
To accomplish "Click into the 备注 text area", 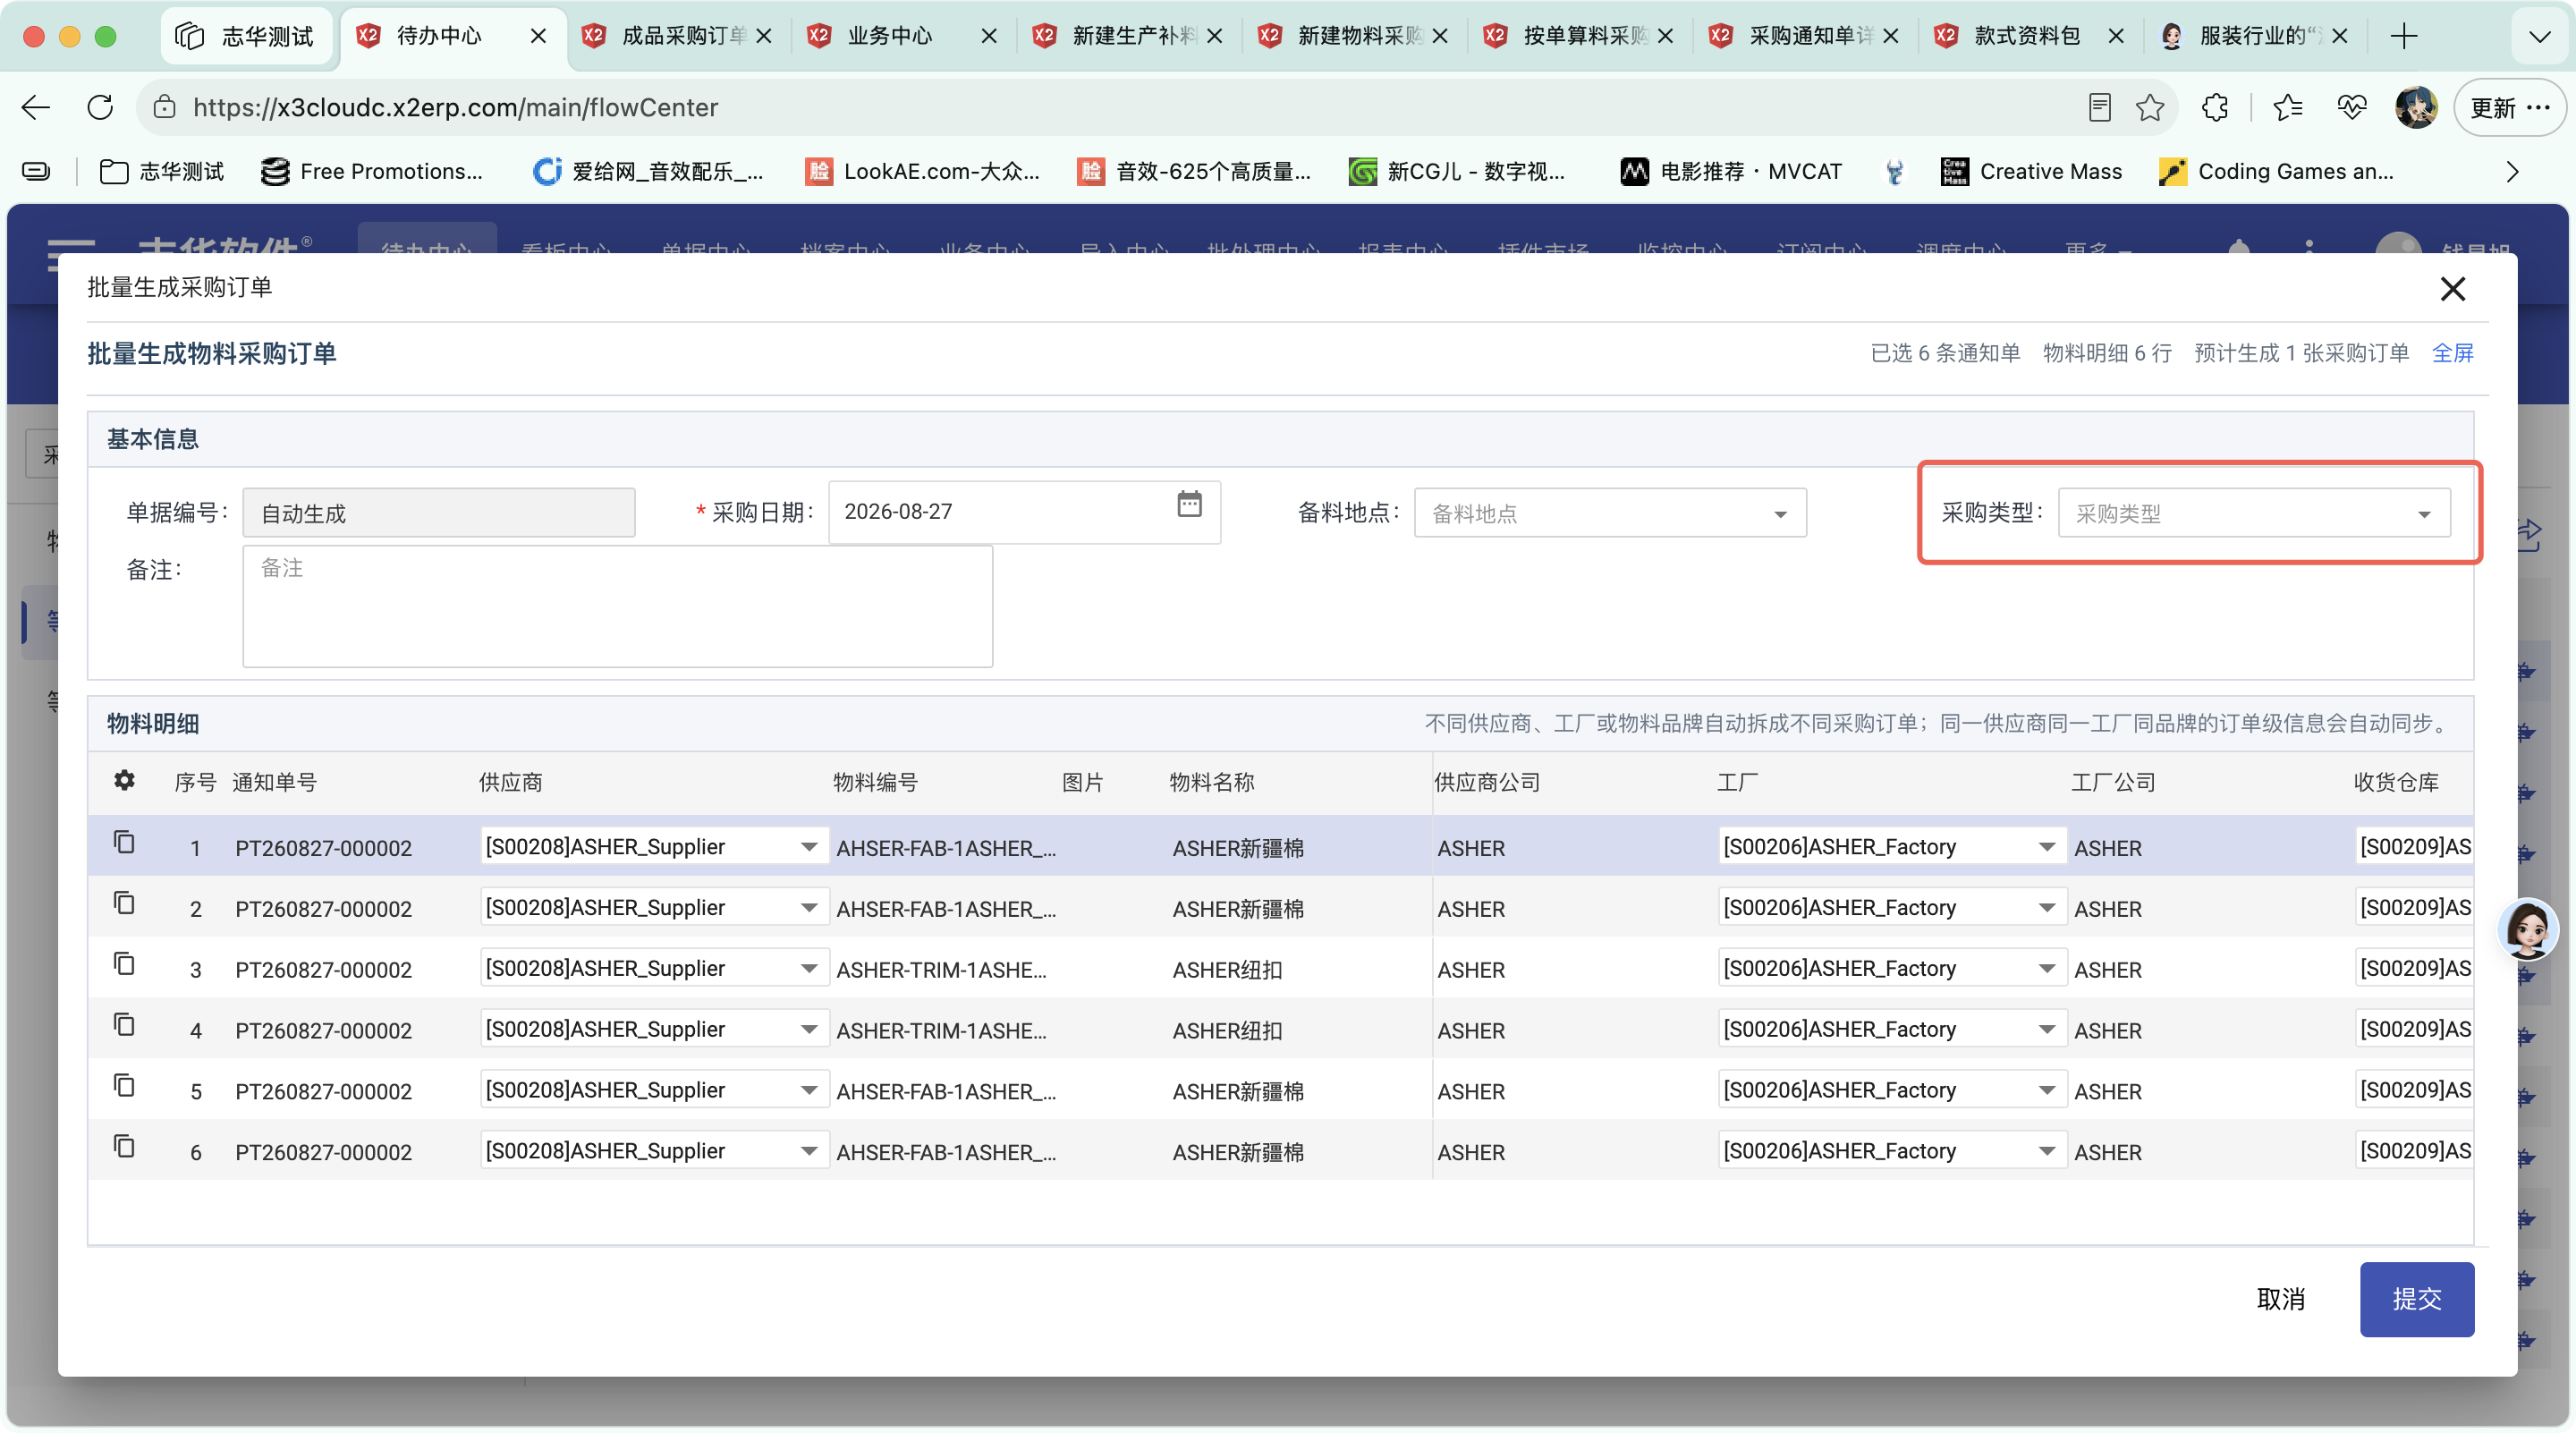I will [x=617, y=606].
